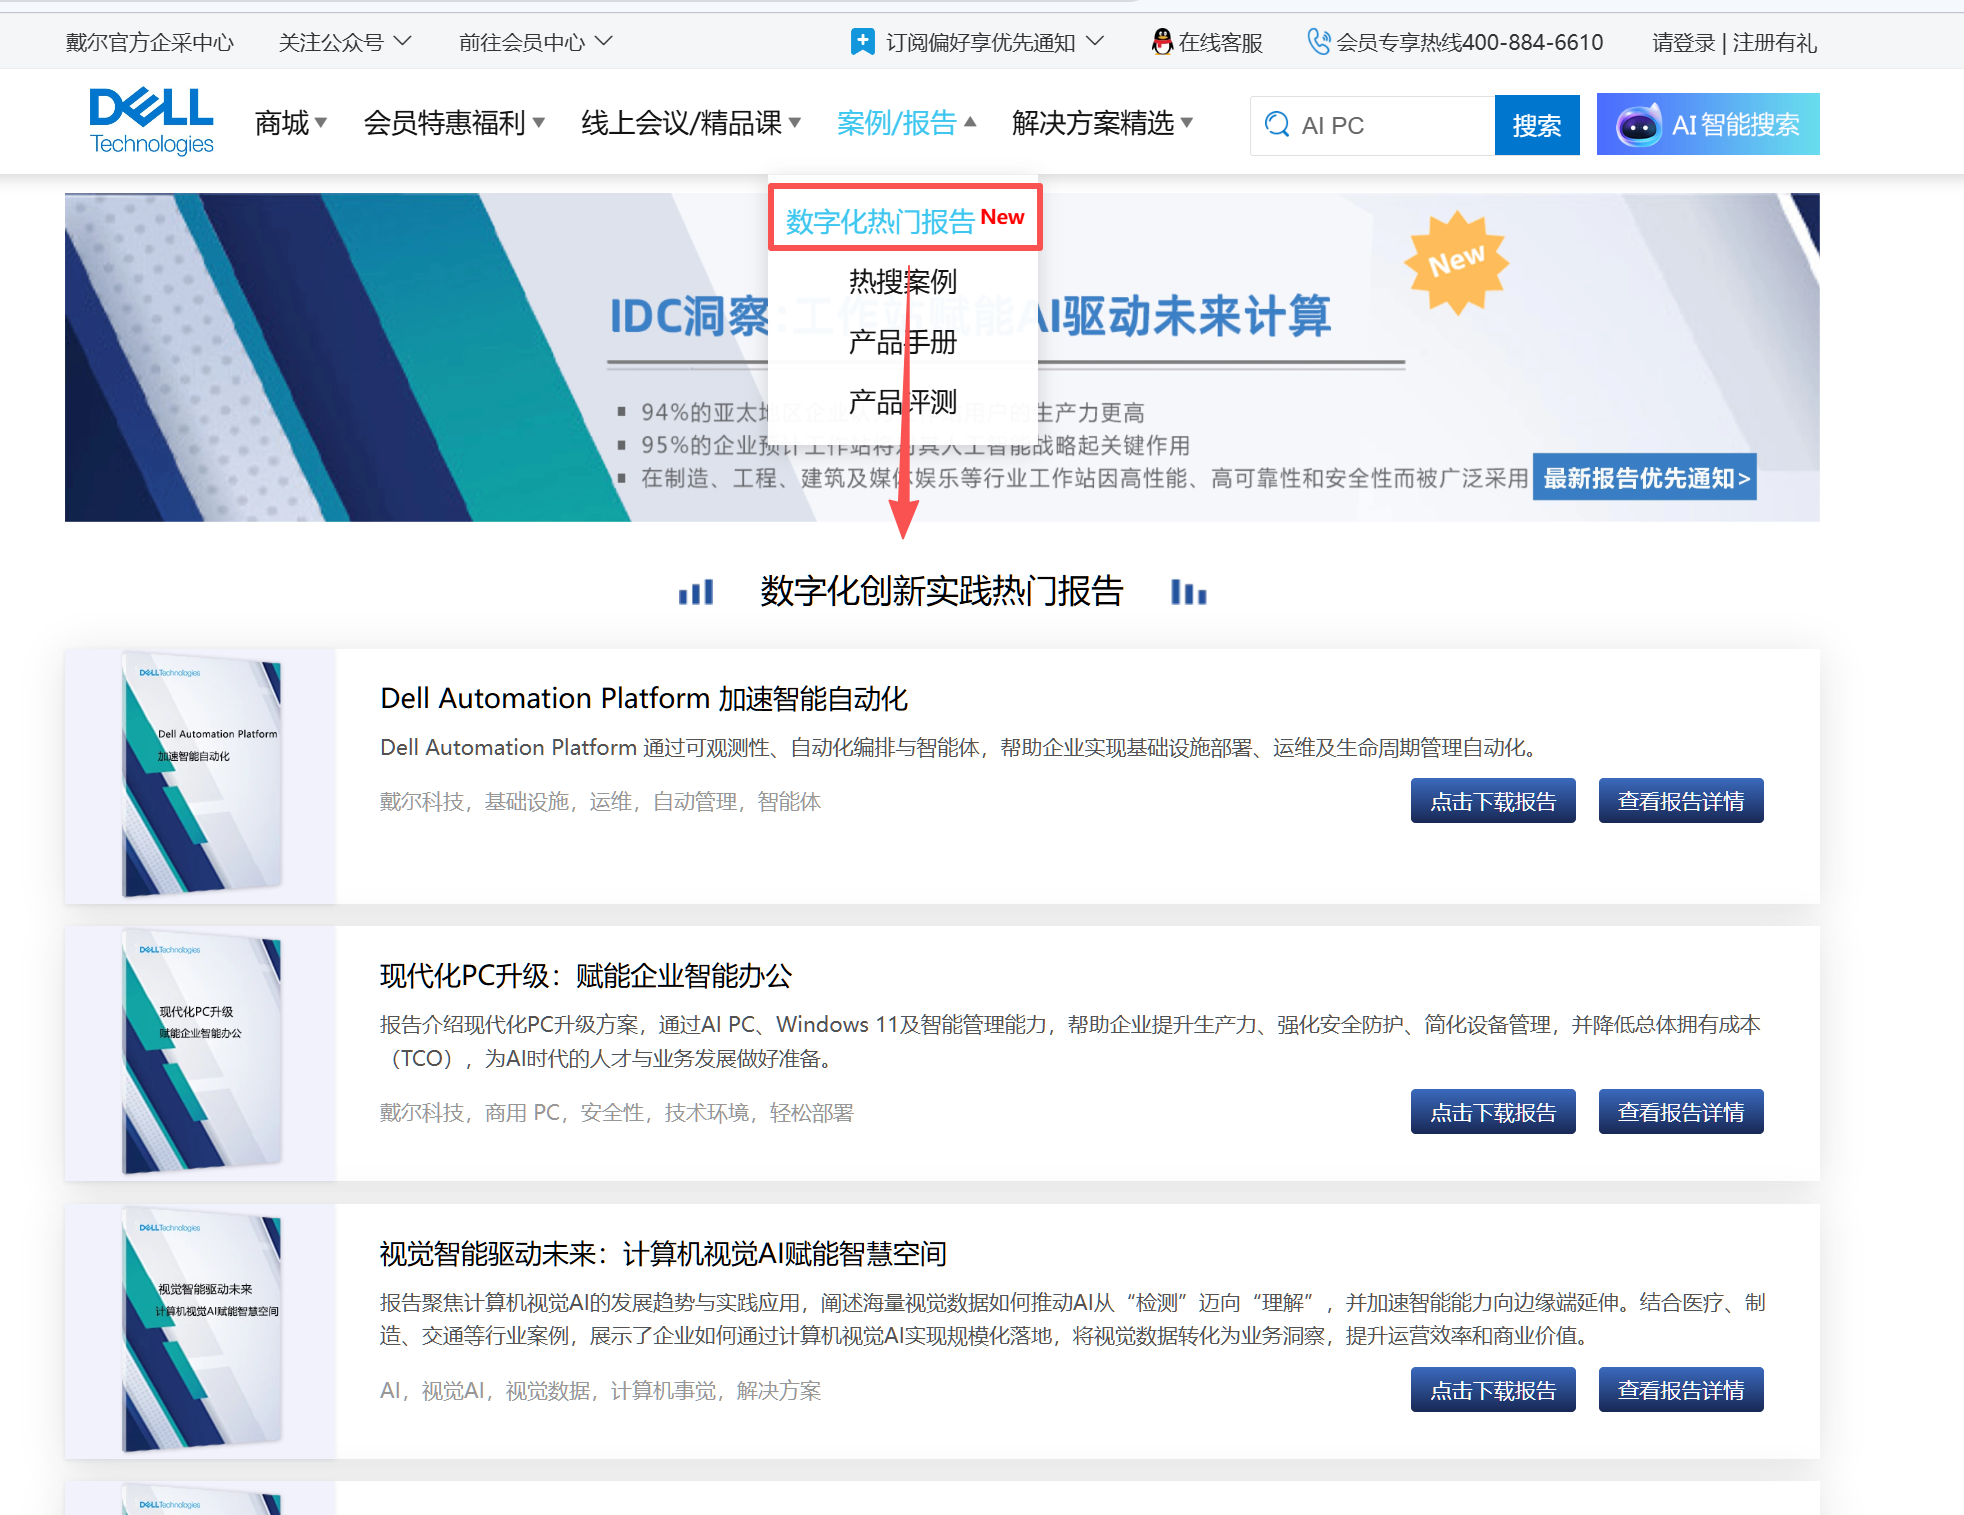1964x1515 pixels.
Task: Download the 视觉智能驱动未来 report
Action: pos(1493,1390)
